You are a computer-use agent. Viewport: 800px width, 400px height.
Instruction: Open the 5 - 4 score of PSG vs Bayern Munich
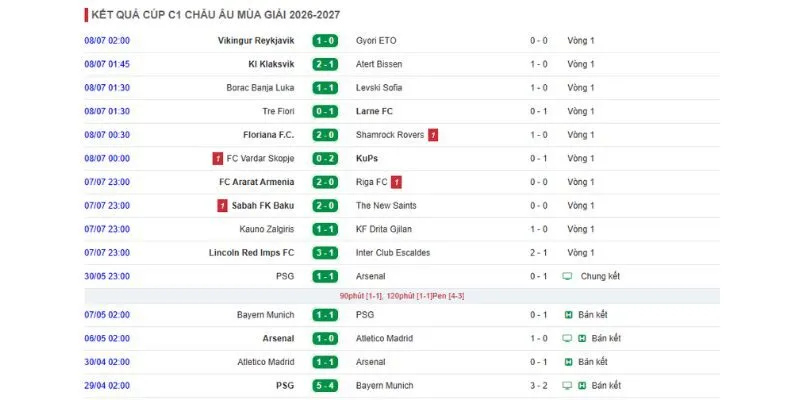[325, 385]
